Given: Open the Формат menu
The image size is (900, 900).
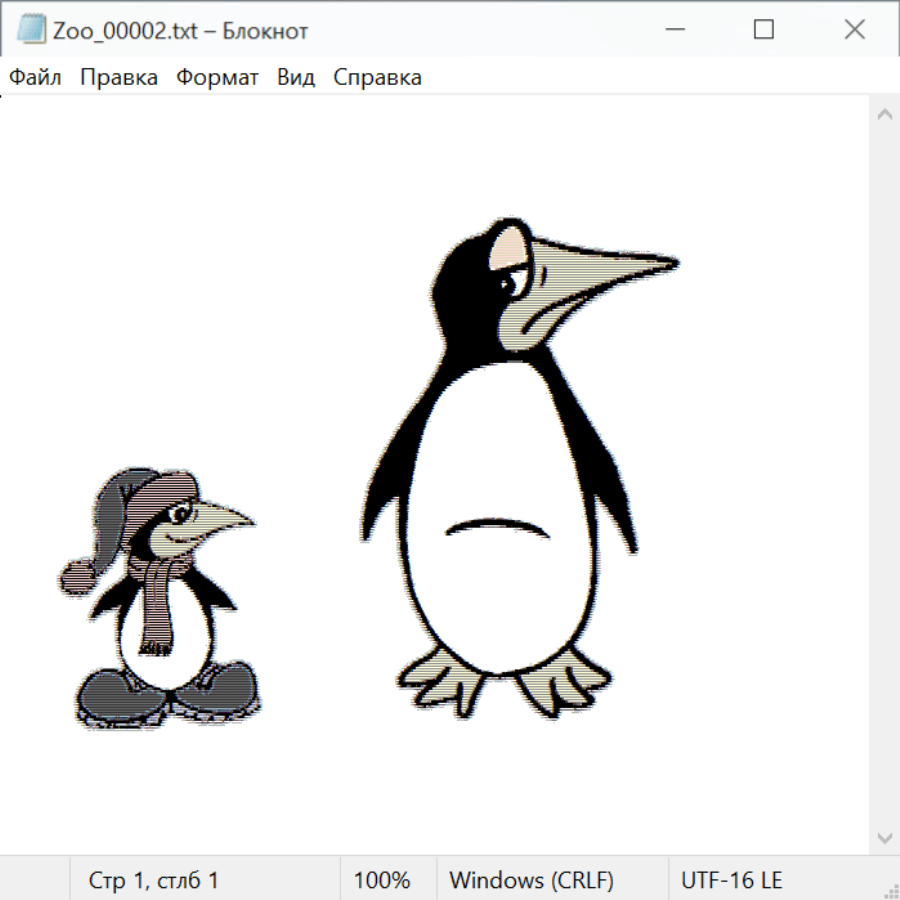Looking at the screenshot, I should point(217,78).
